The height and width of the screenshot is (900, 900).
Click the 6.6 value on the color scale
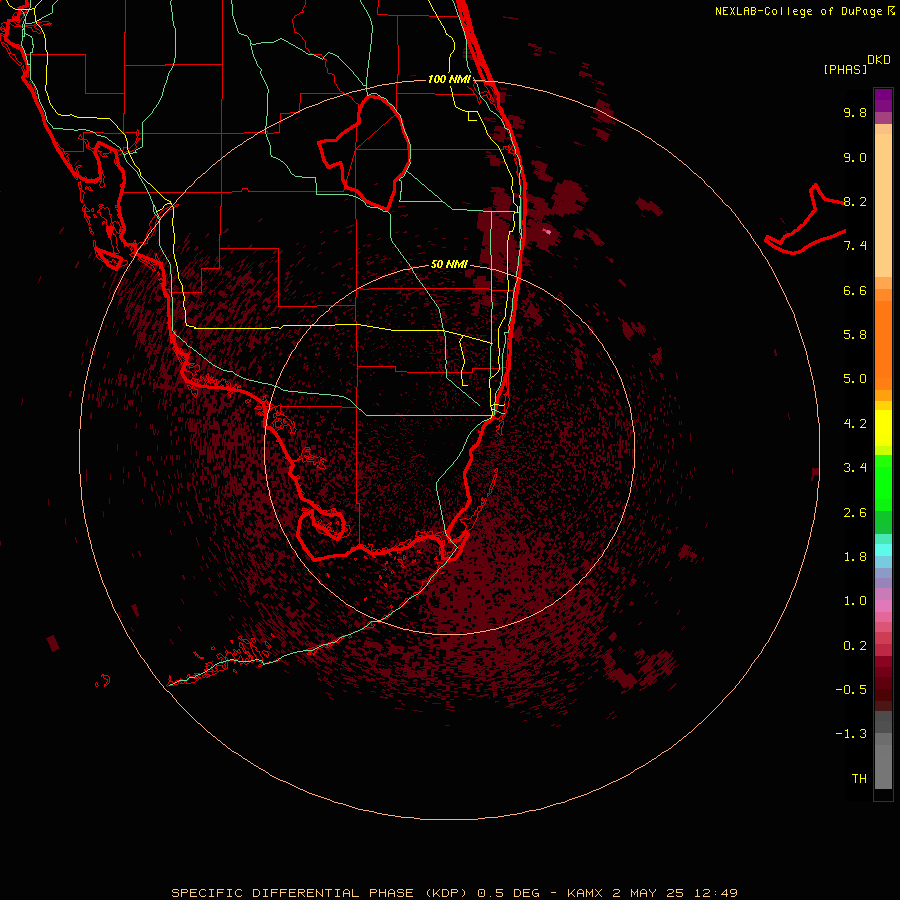855,290
